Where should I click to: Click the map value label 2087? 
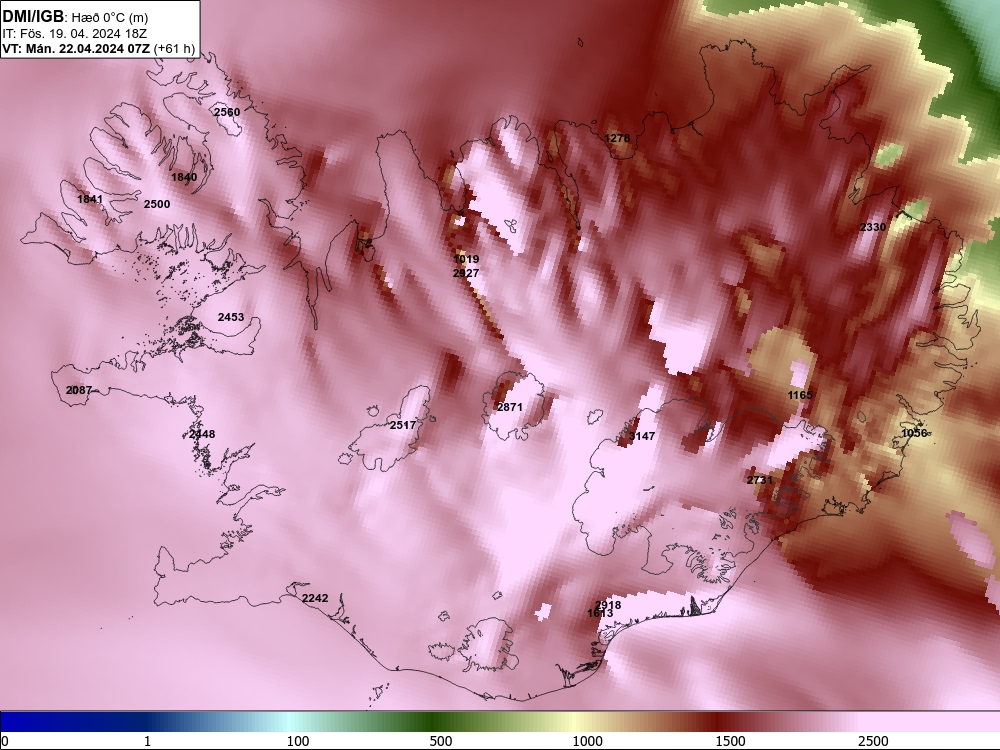coord(79,390)
